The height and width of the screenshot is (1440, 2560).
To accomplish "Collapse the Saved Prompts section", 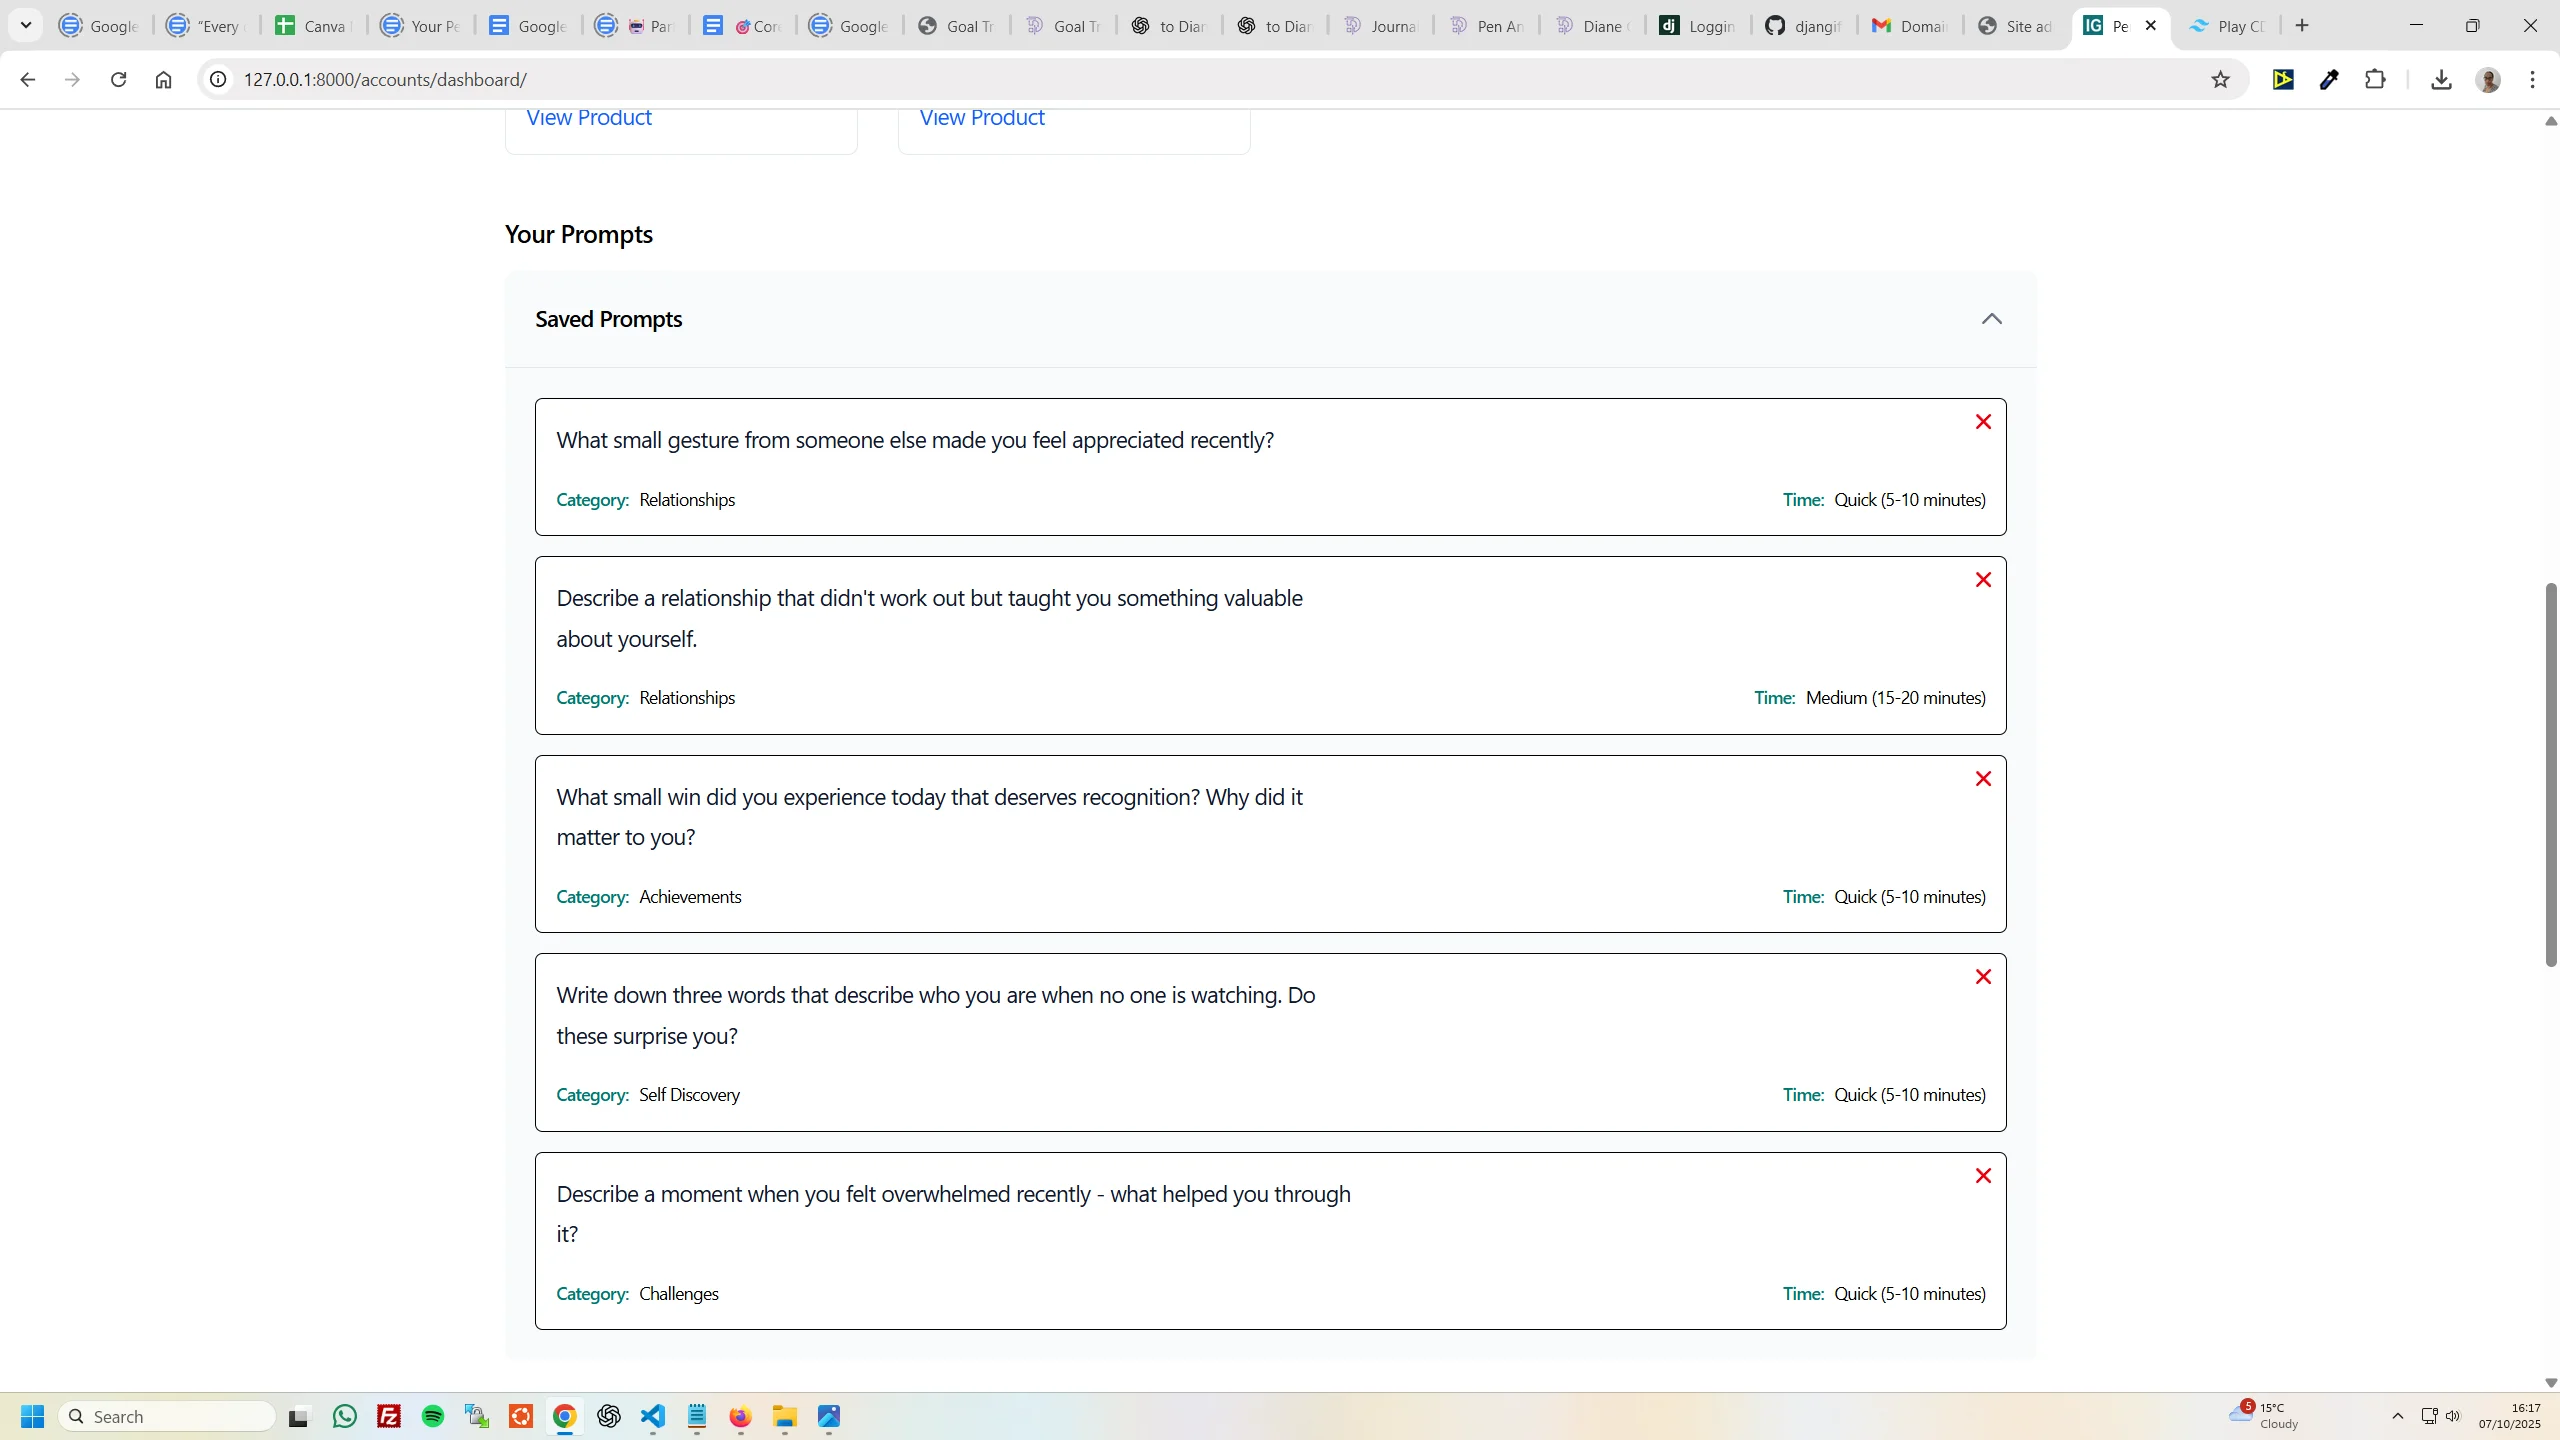I will [x=1990, y=318].
